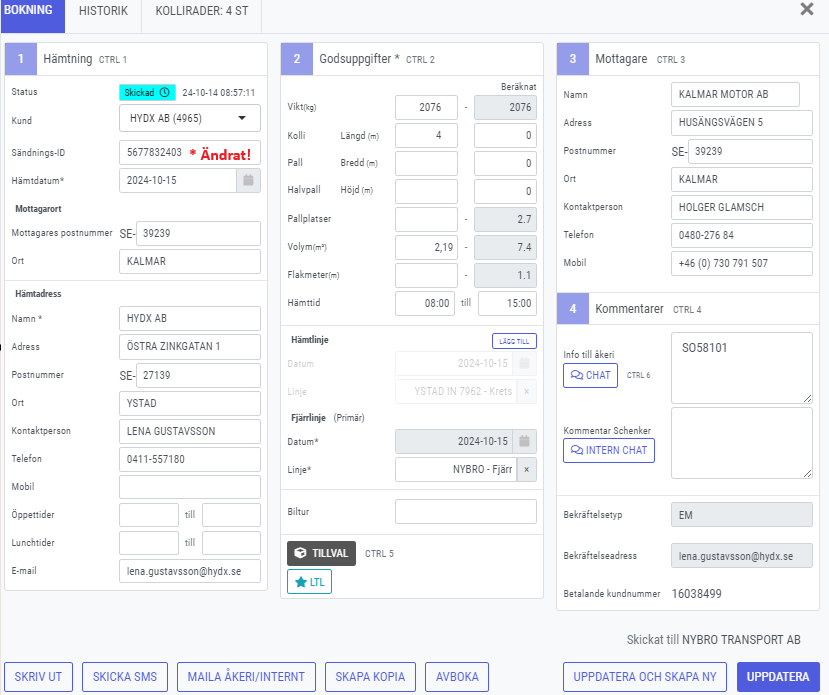Expand the Kund dropdown HYDX AB
Screen dimensions: 829x695
[189, 118]
